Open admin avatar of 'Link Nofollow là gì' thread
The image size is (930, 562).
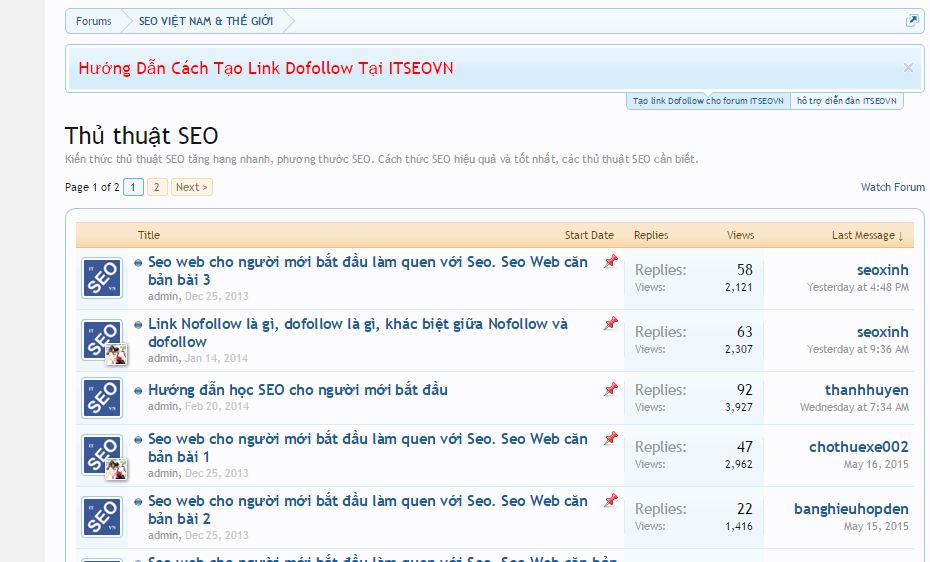click(x=102, y=340)
